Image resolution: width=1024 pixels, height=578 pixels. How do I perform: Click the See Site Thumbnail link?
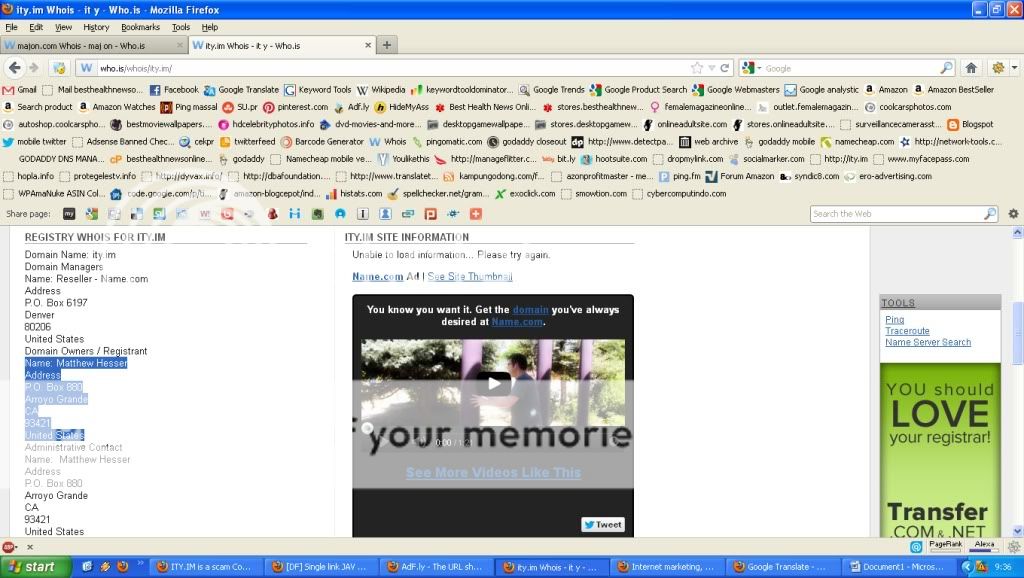tap(470, 276)
